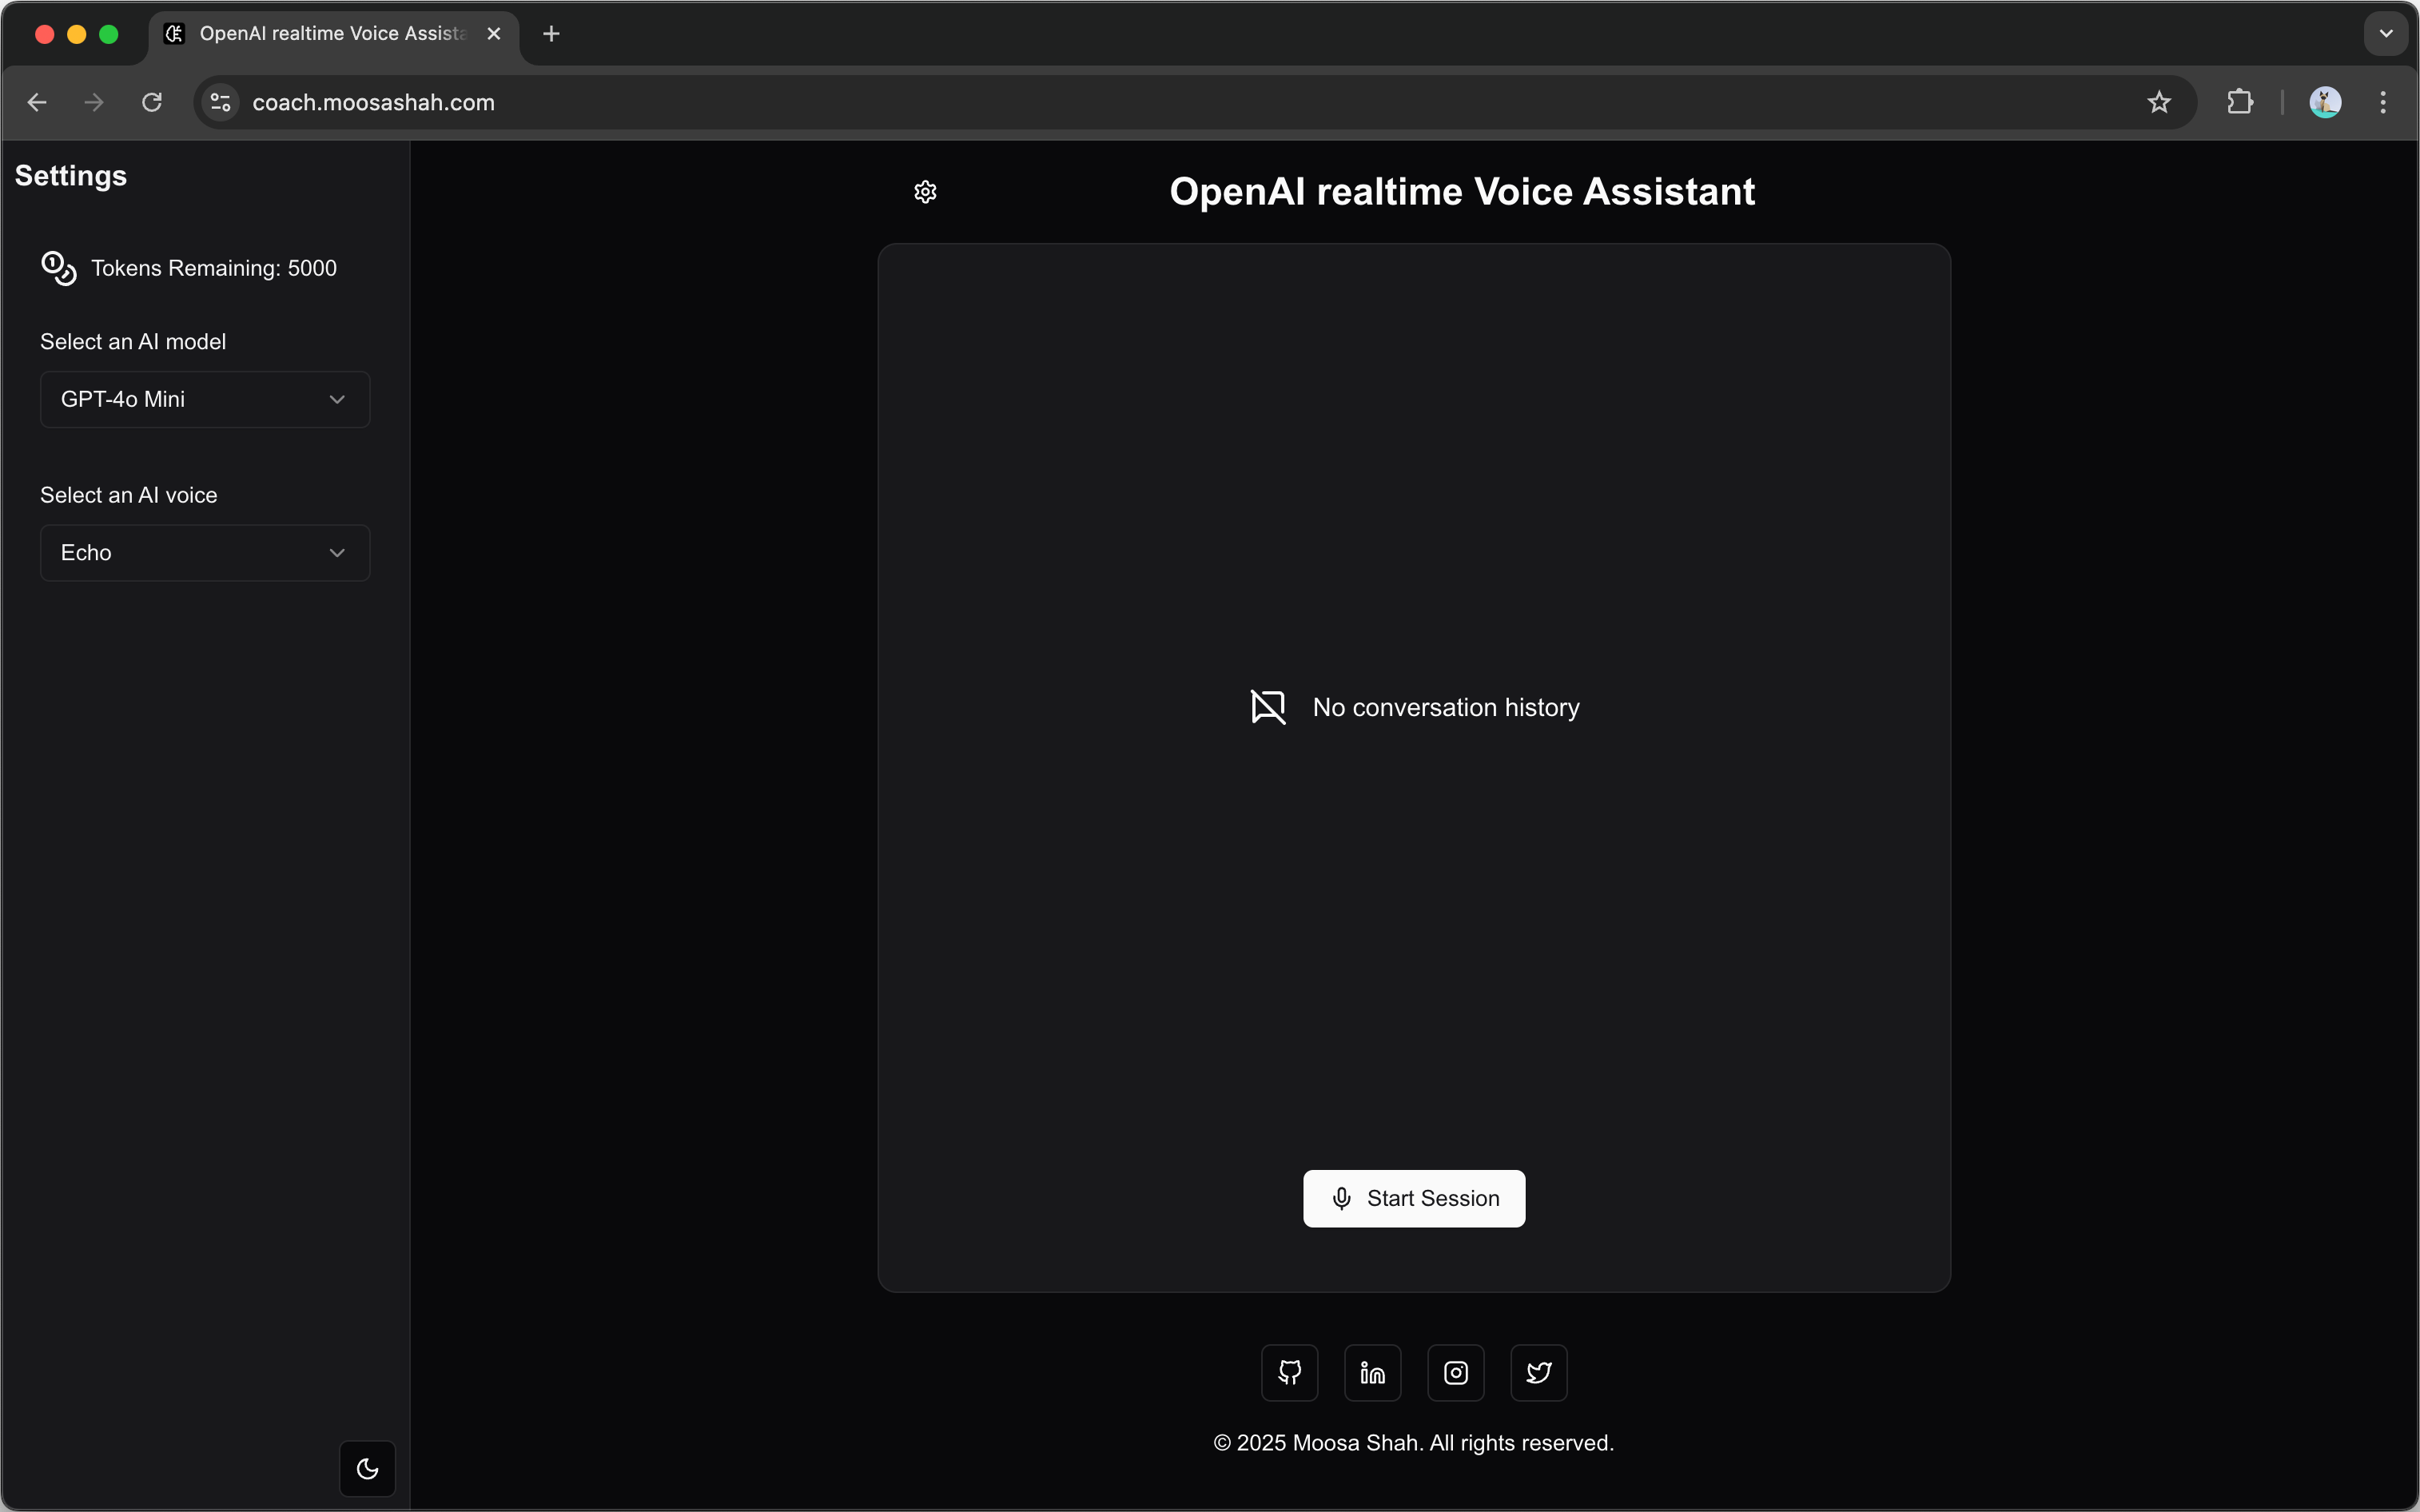Go back to the previous page
This screenshot has height=1512, width=2420.
[37, 102]
